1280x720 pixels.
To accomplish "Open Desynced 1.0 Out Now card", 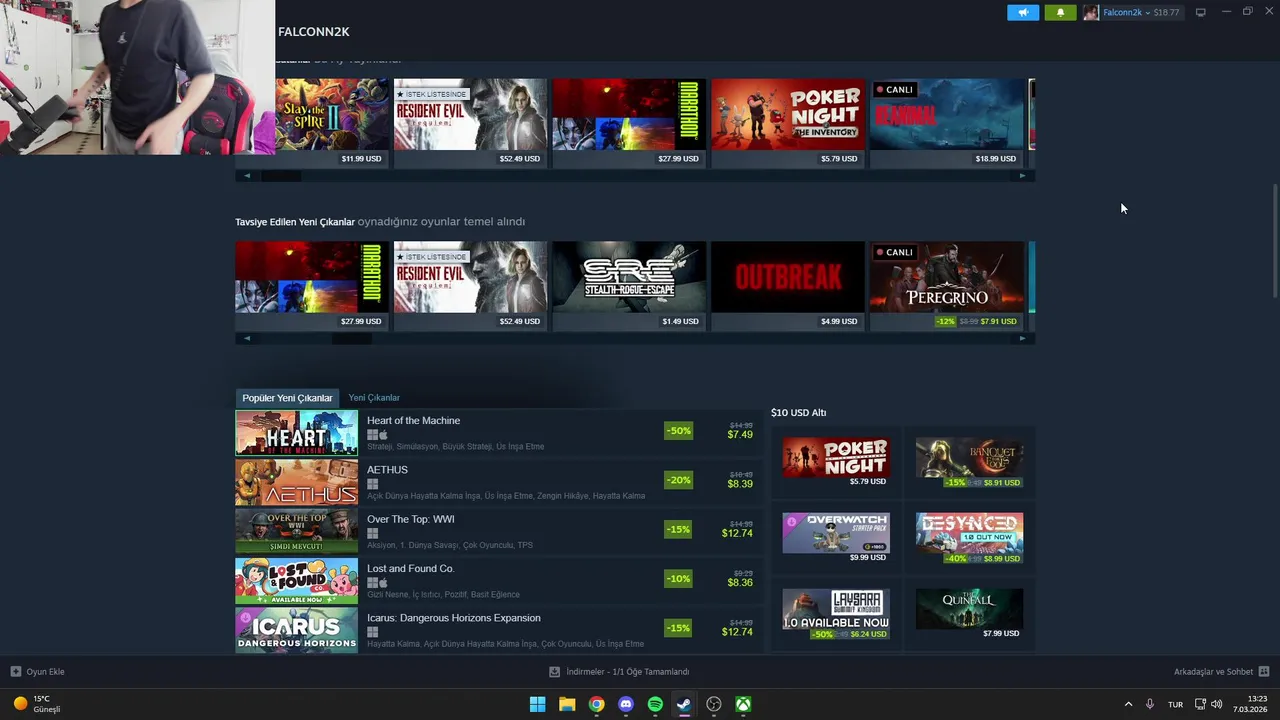I will tap(969, 538).
